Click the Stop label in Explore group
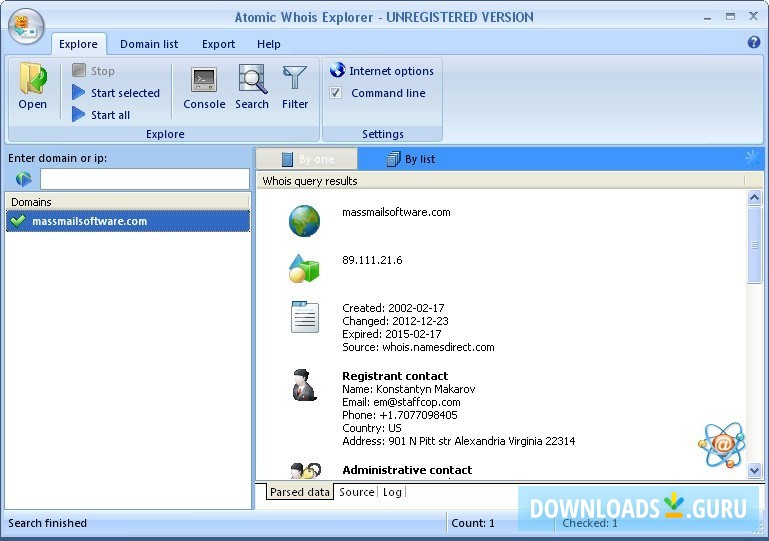 coord(103,71)
